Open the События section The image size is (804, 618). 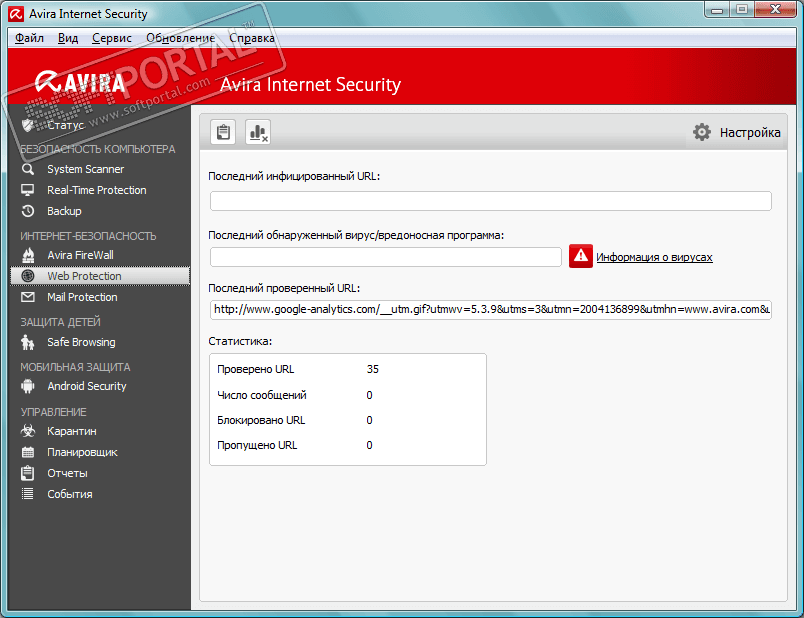pyautogui.click(x=70, y=494)
